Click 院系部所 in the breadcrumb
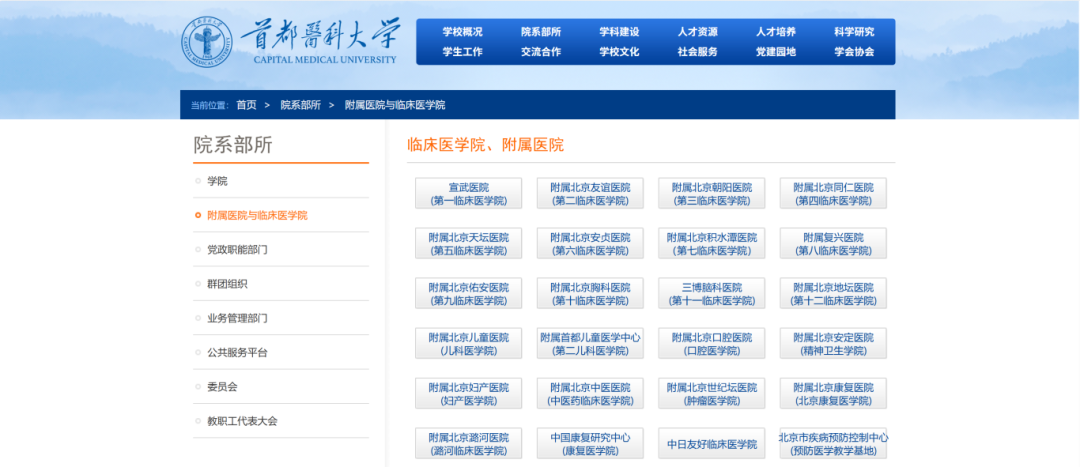 pos(300,105)
